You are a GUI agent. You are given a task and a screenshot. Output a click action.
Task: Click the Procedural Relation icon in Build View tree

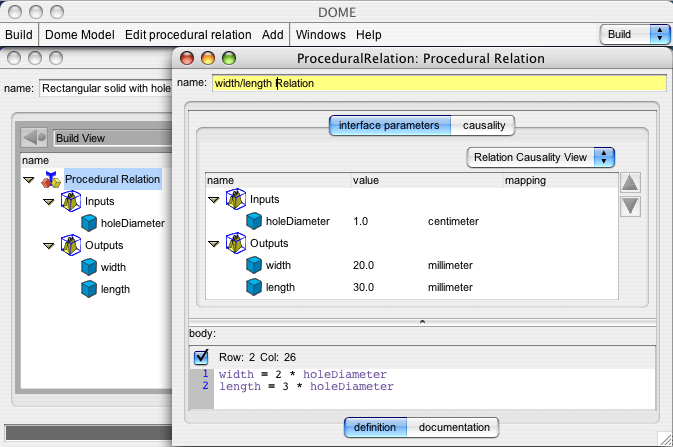[51, 179]
